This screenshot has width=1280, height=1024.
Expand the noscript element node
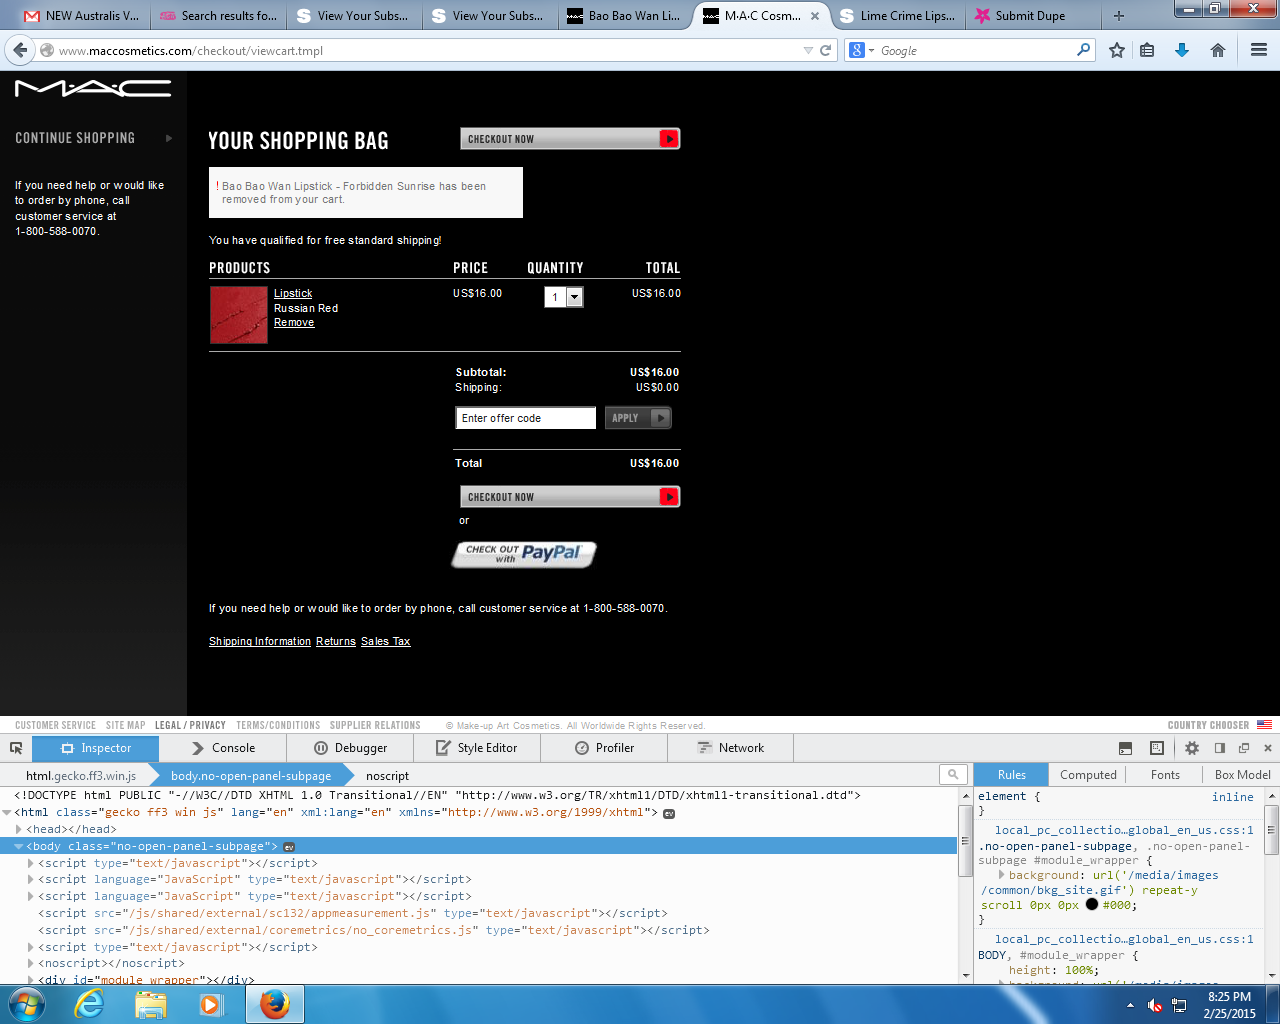pyautogui.click(x=31, y=964)
